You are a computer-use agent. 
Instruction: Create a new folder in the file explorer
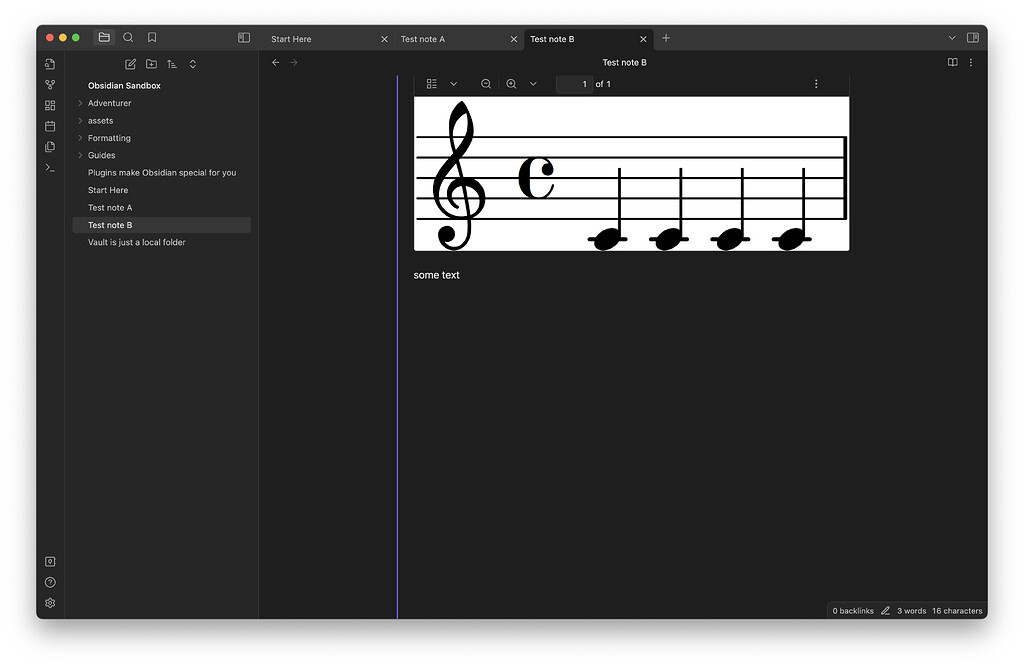(x=151, y=63)
